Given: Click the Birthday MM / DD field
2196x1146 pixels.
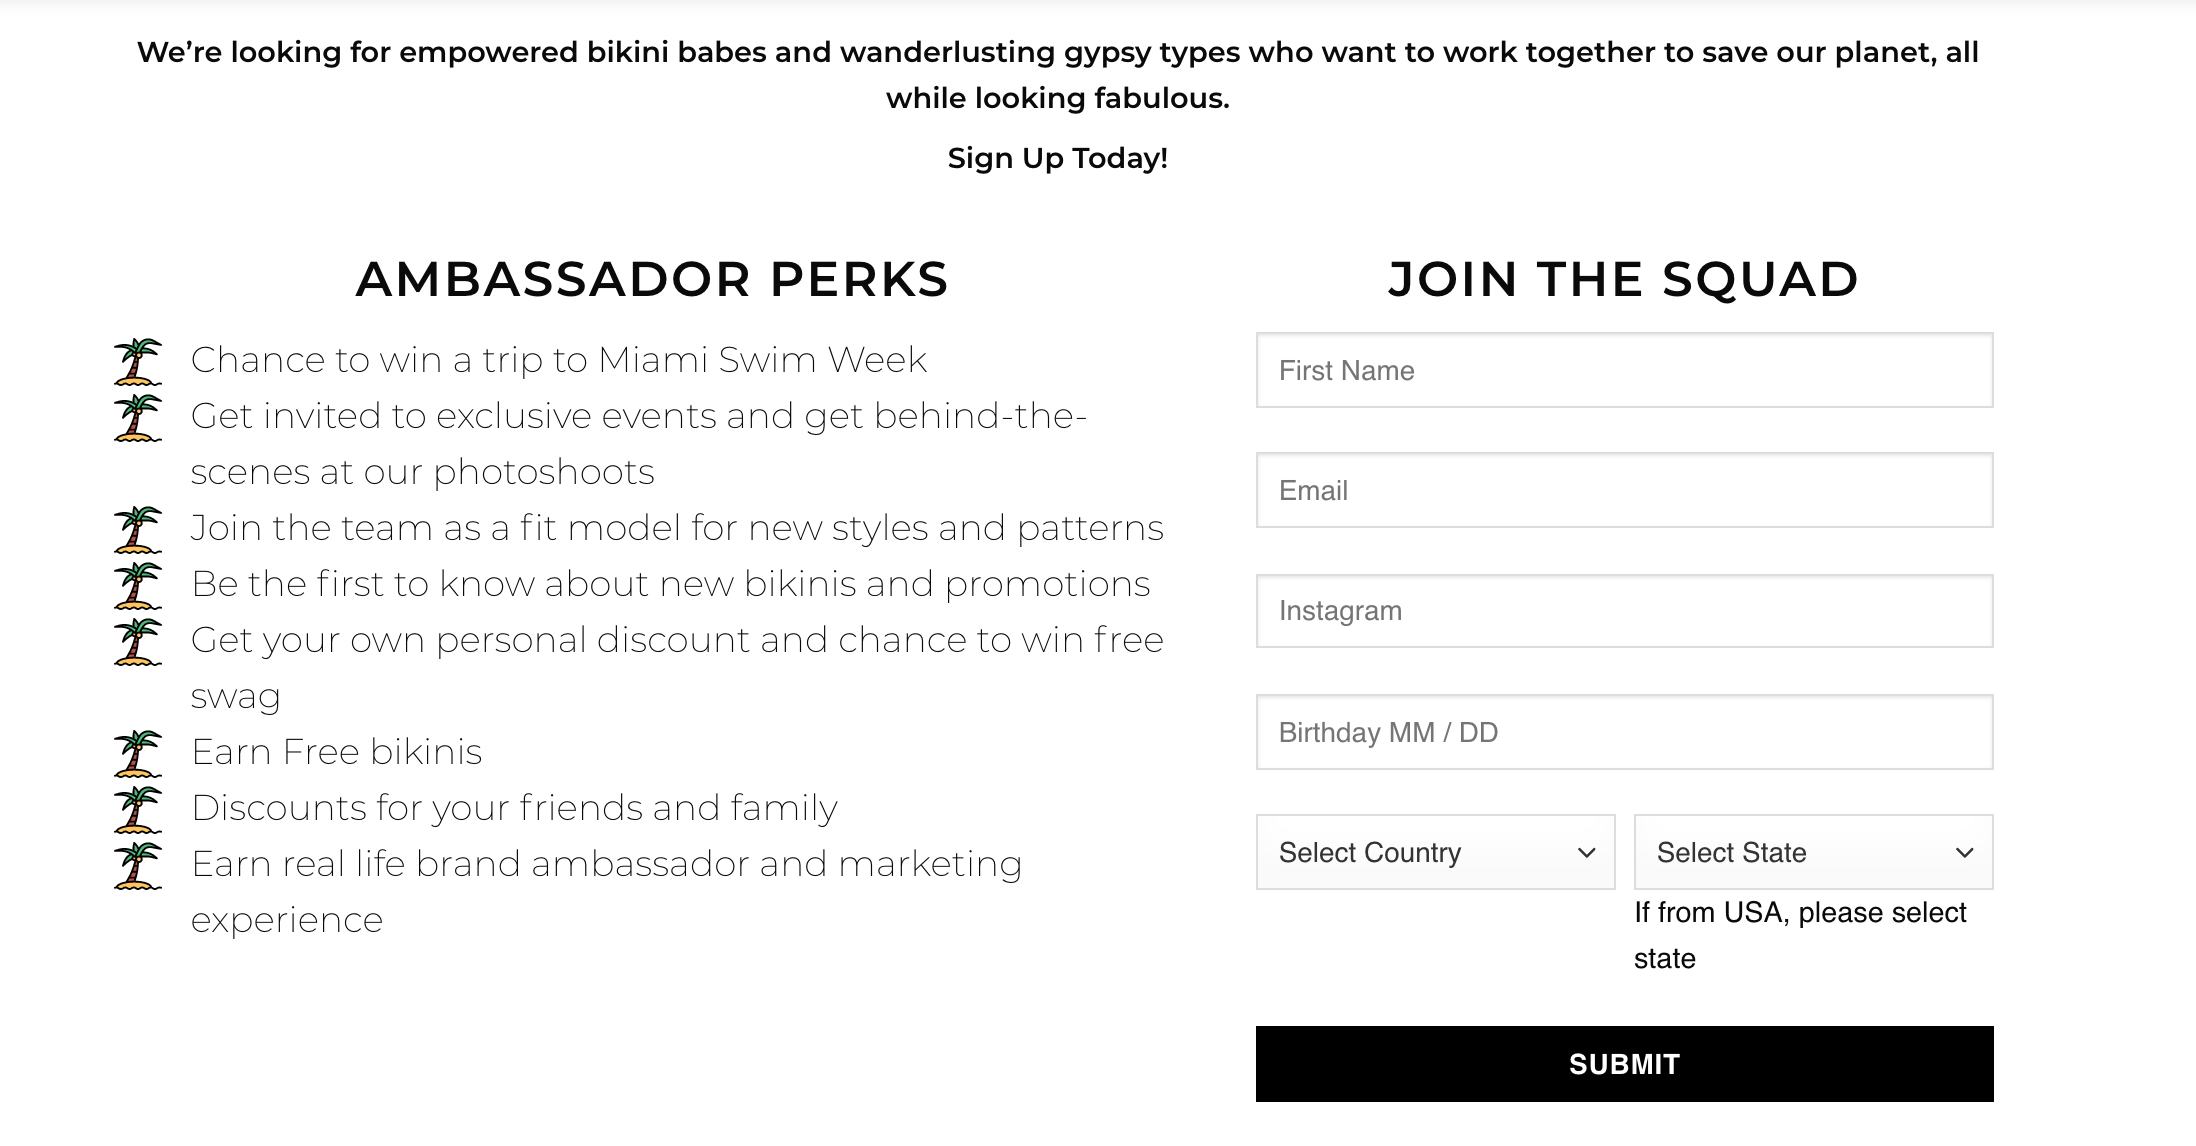Looking at the screenshot, I should coord(1622,732).
